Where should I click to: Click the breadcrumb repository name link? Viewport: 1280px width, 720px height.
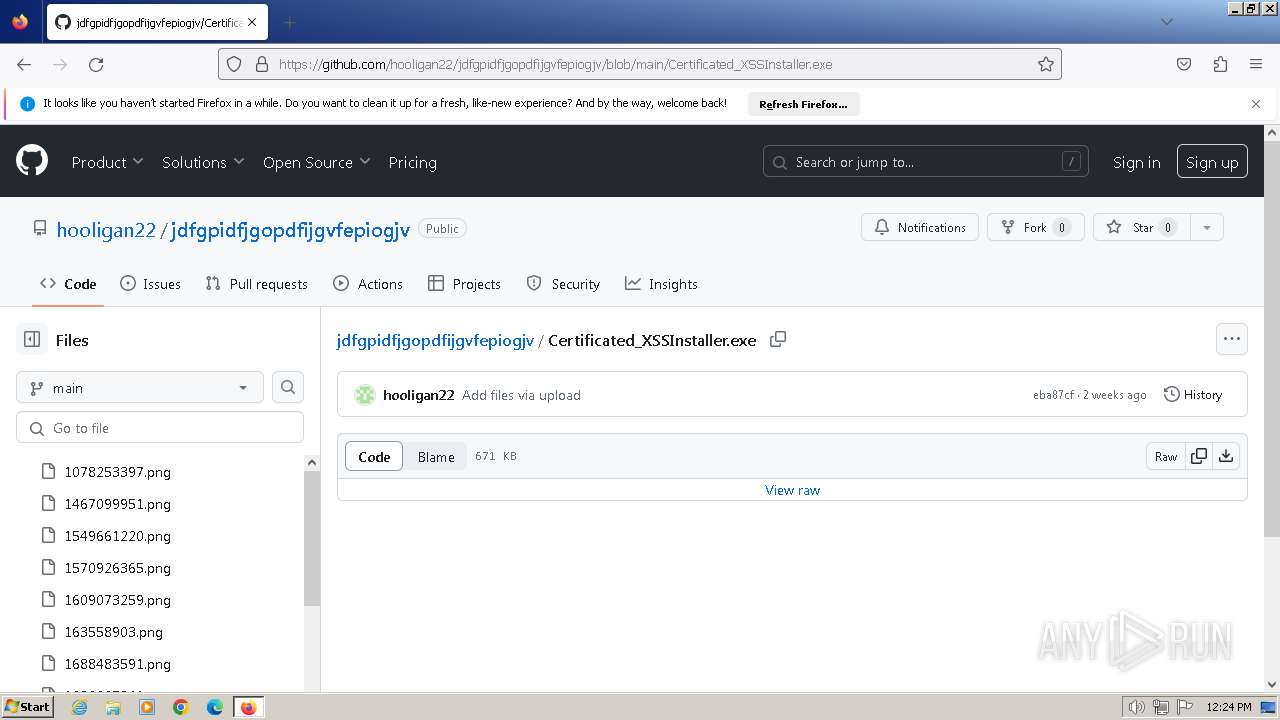(x=435, y=340)
